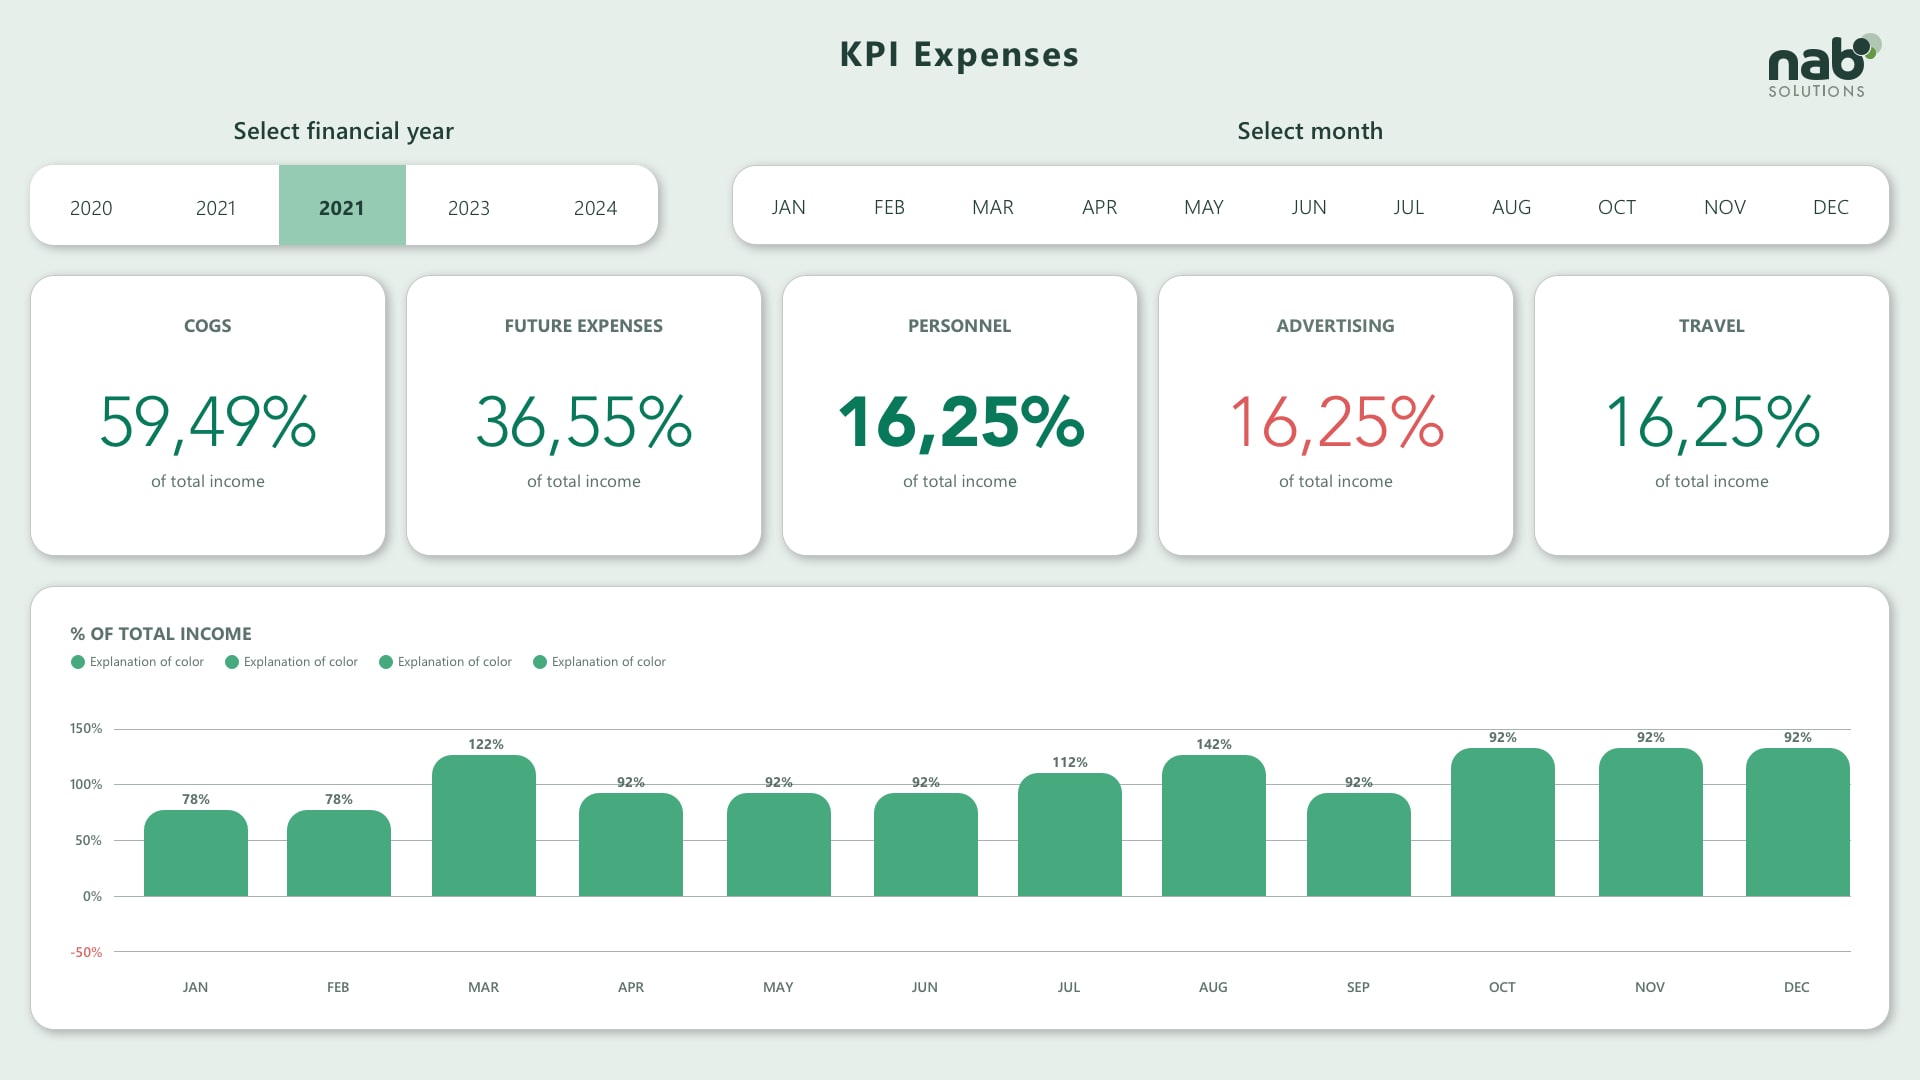Click the Personnel 16,25% card

coord(959,415)
